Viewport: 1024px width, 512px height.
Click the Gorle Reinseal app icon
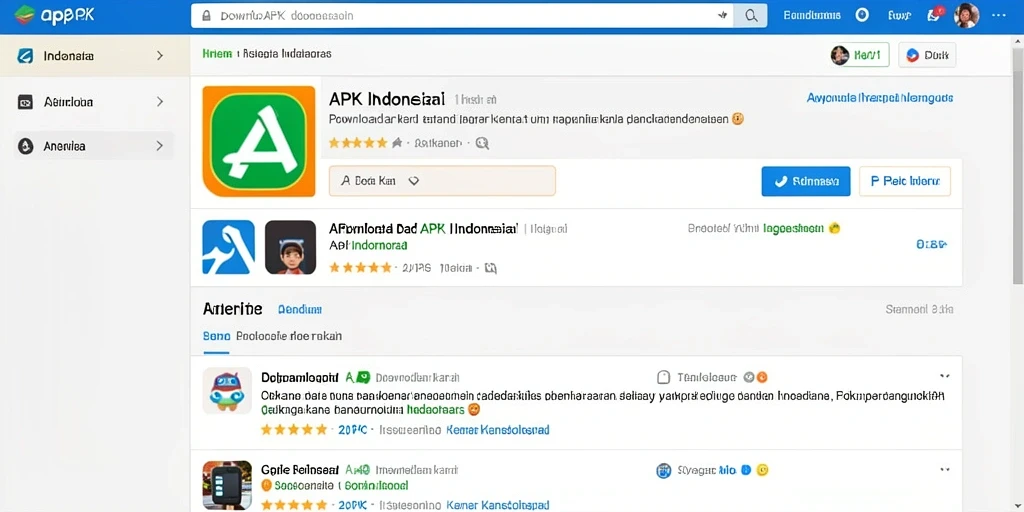click(227, 485)
